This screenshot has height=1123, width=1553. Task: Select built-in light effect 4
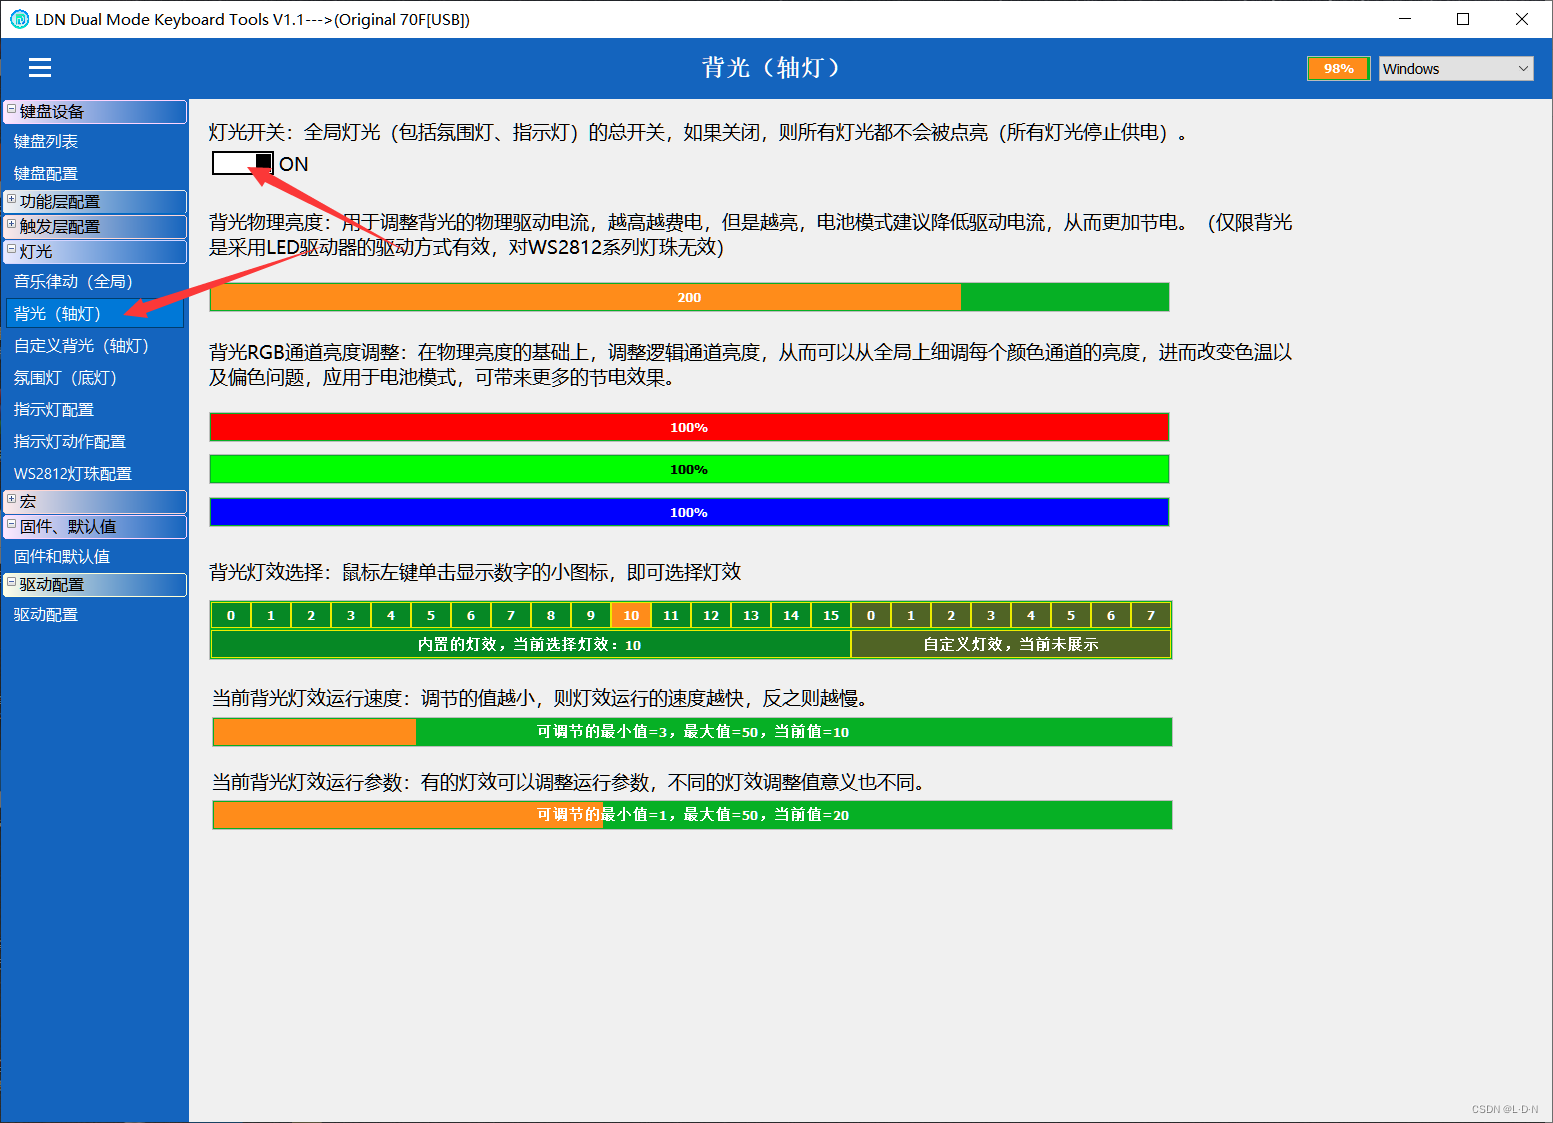[x=391, y=615]
